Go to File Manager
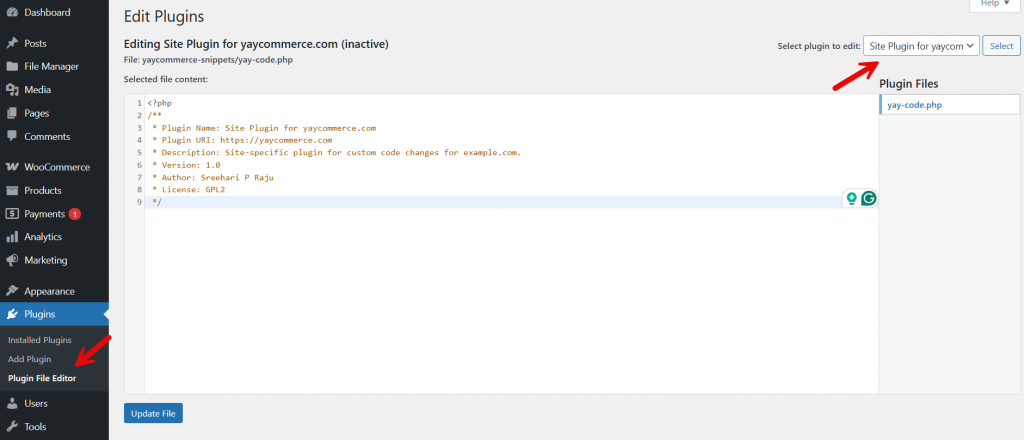 coord(54,67)
